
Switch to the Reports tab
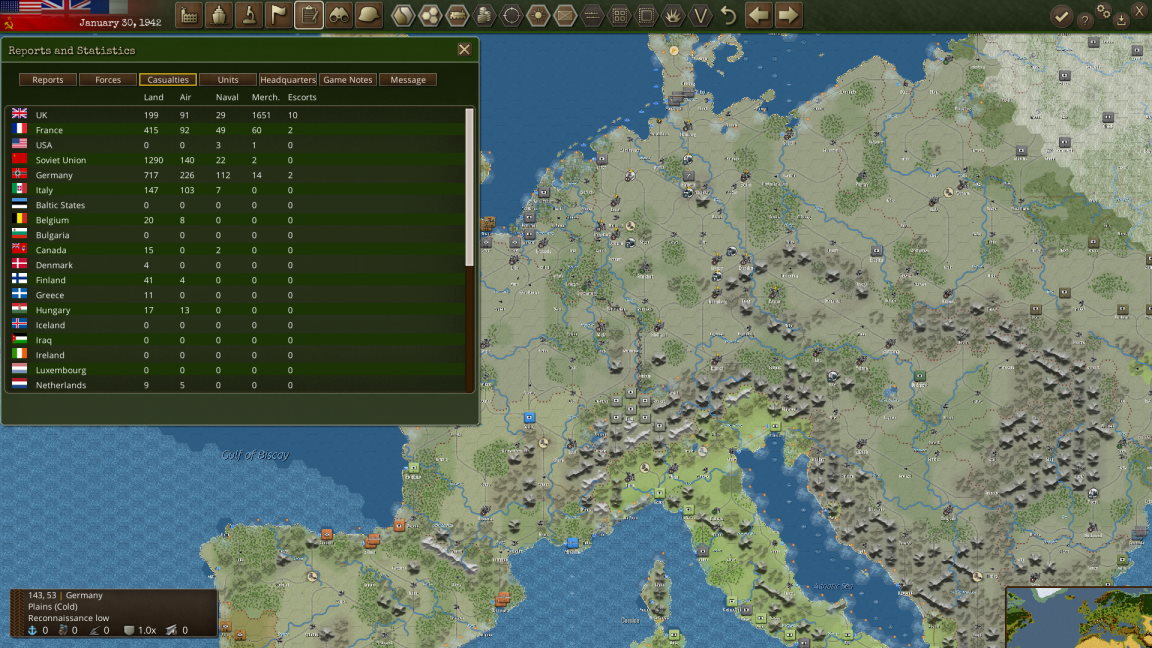(48, 79)
